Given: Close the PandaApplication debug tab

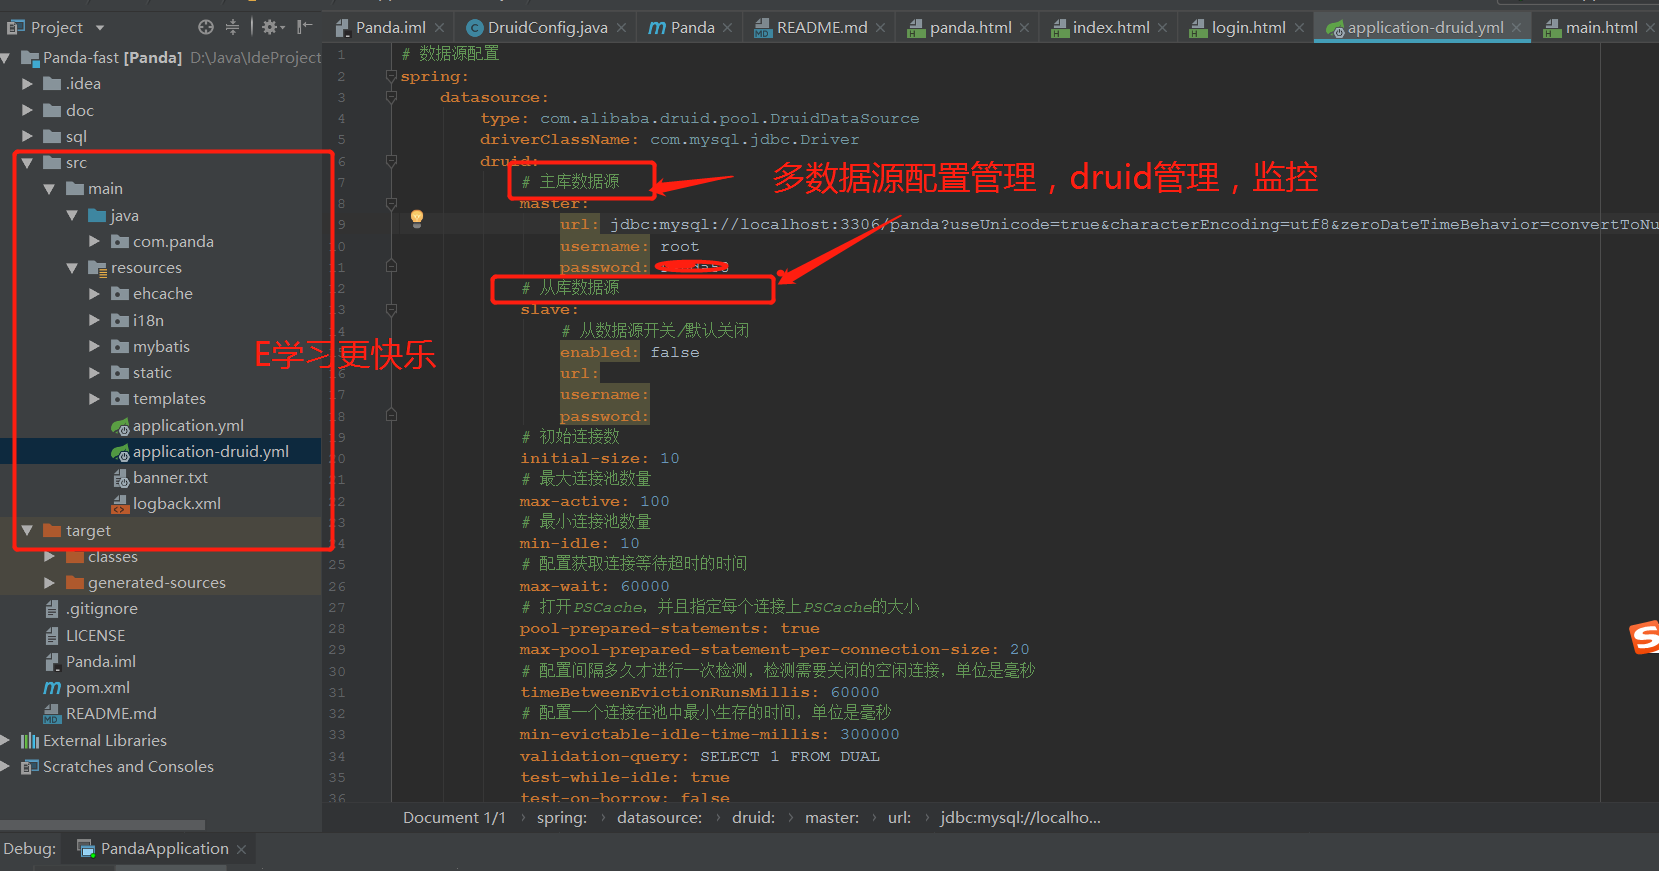Looking at the screenshot, I should pyautogui.click(x=242, y=849).
